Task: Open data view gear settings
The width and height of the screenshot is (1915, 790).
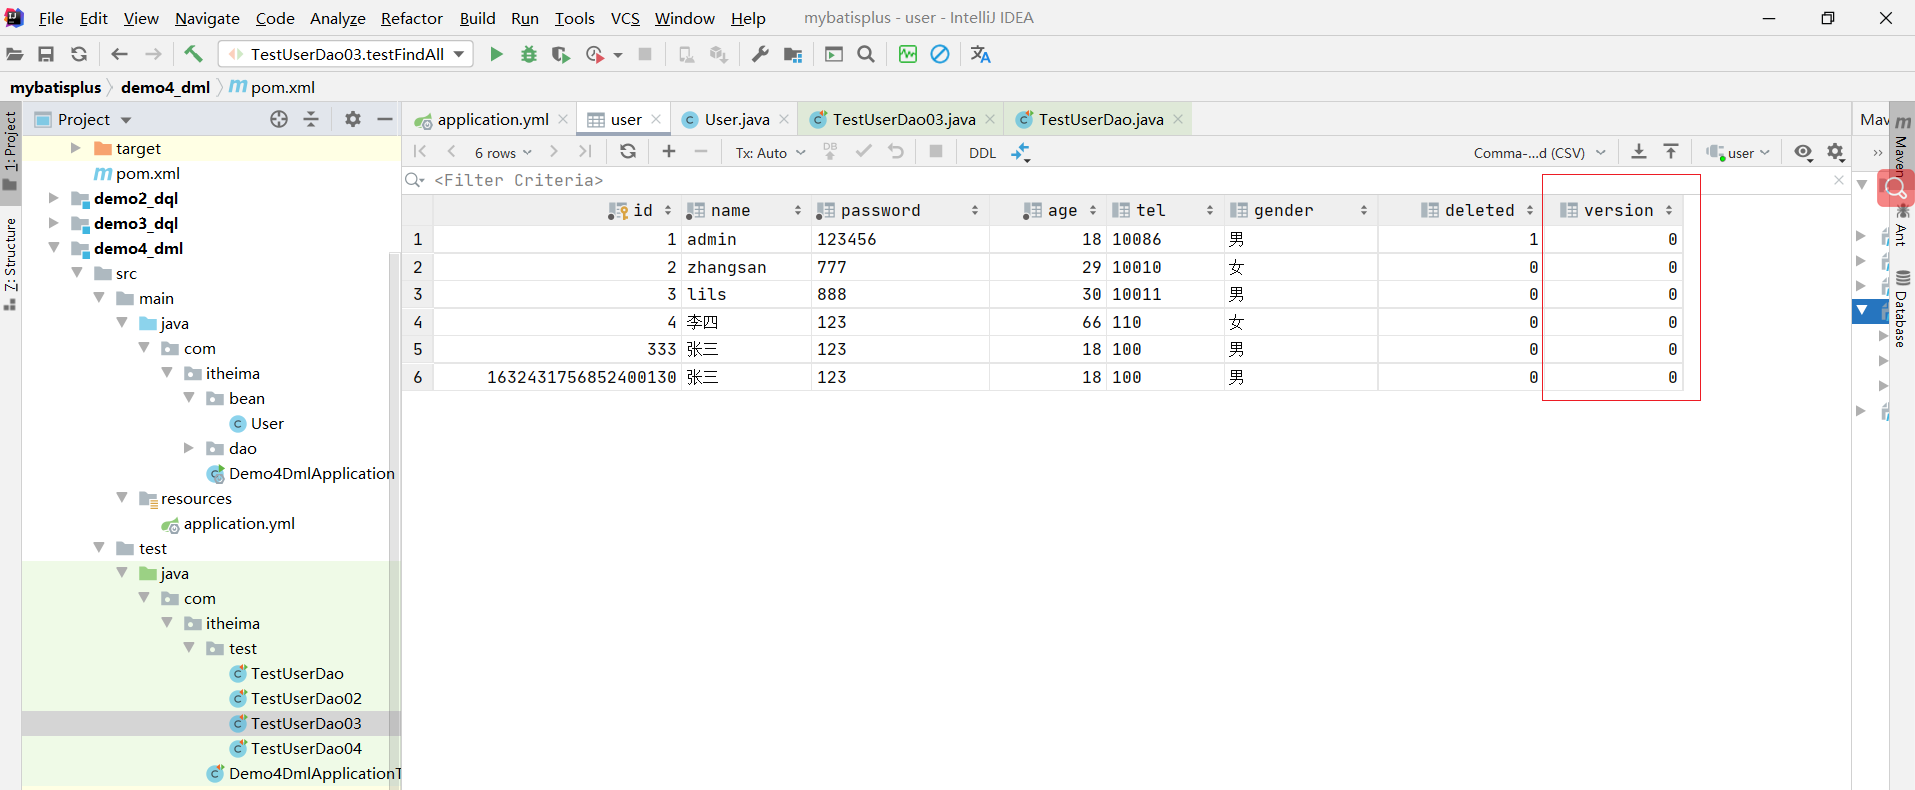Action: [1835, 151]
